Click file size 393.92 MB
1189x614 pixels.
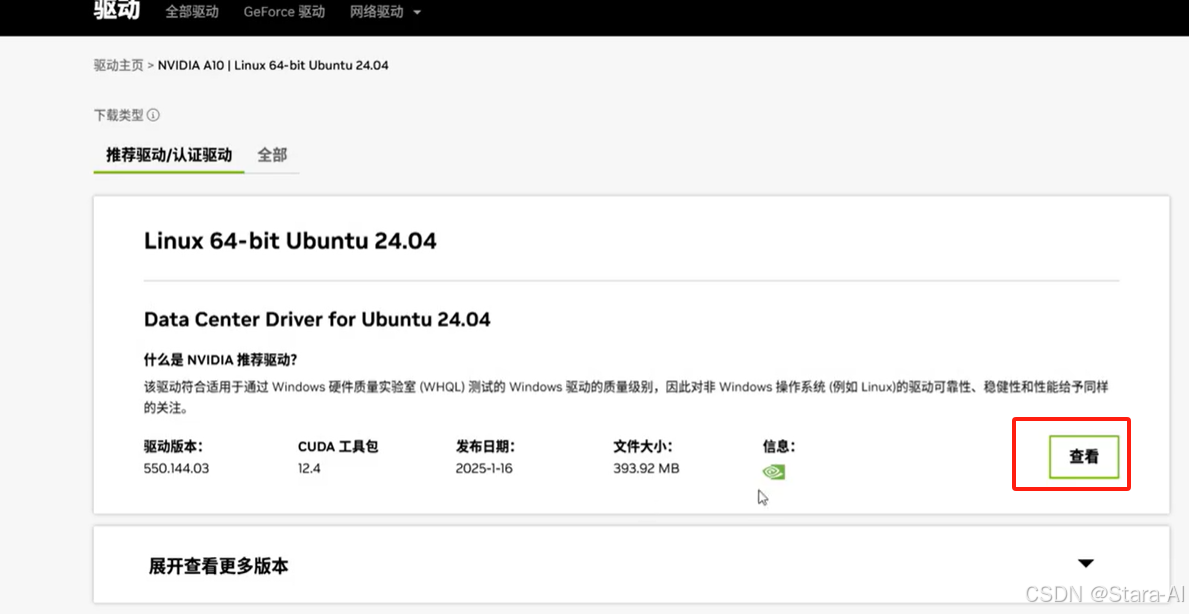[x=646, y=468]
